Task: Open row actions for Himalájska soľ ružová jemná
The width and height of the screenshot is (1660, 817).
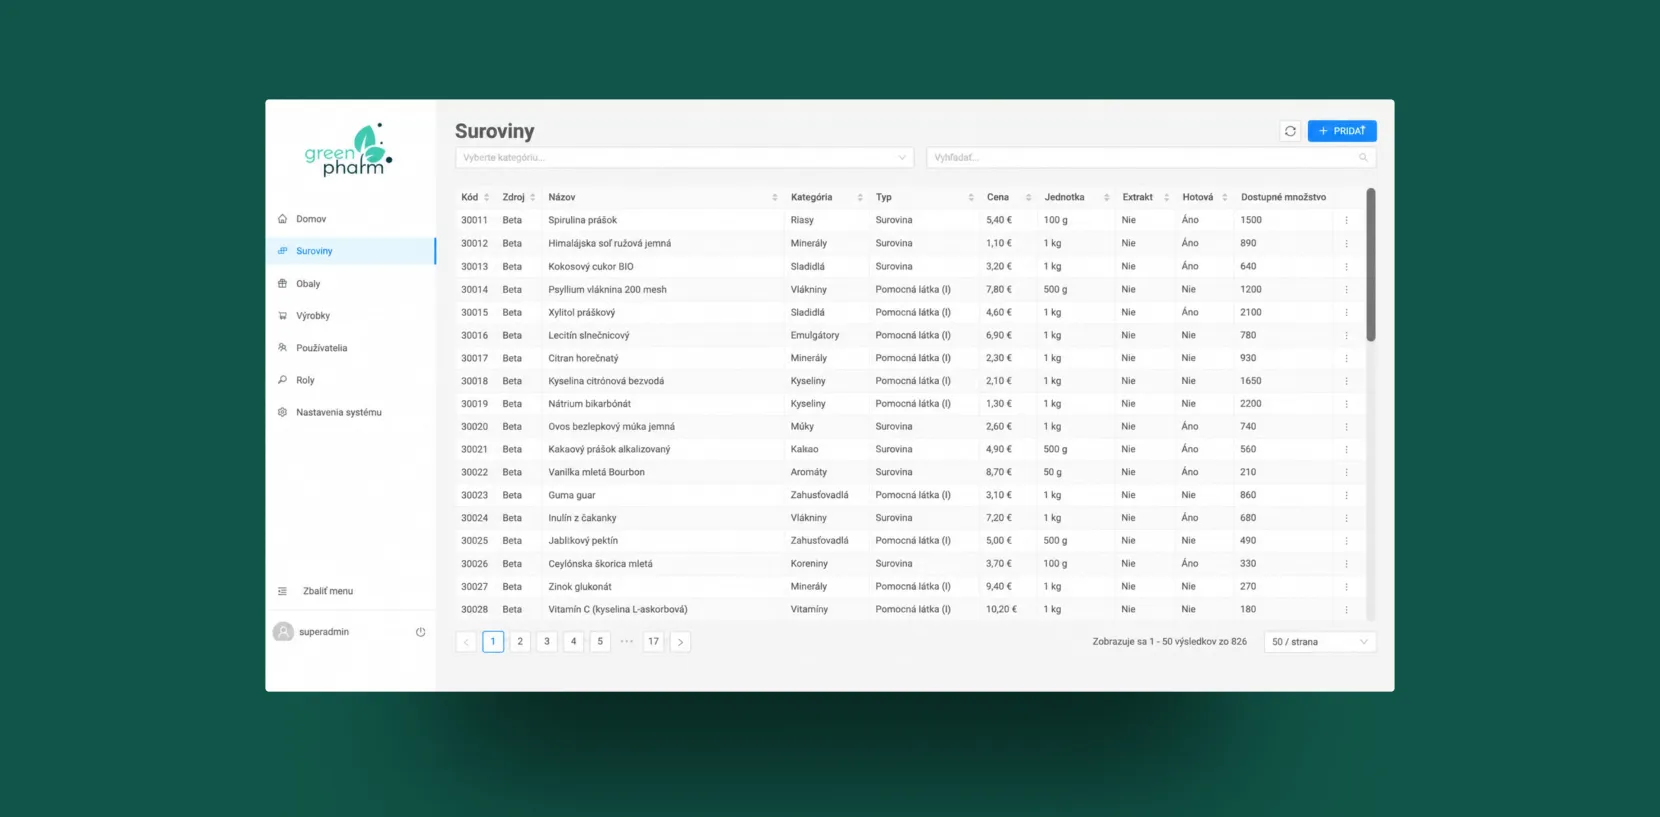Action: point(1346,243)
